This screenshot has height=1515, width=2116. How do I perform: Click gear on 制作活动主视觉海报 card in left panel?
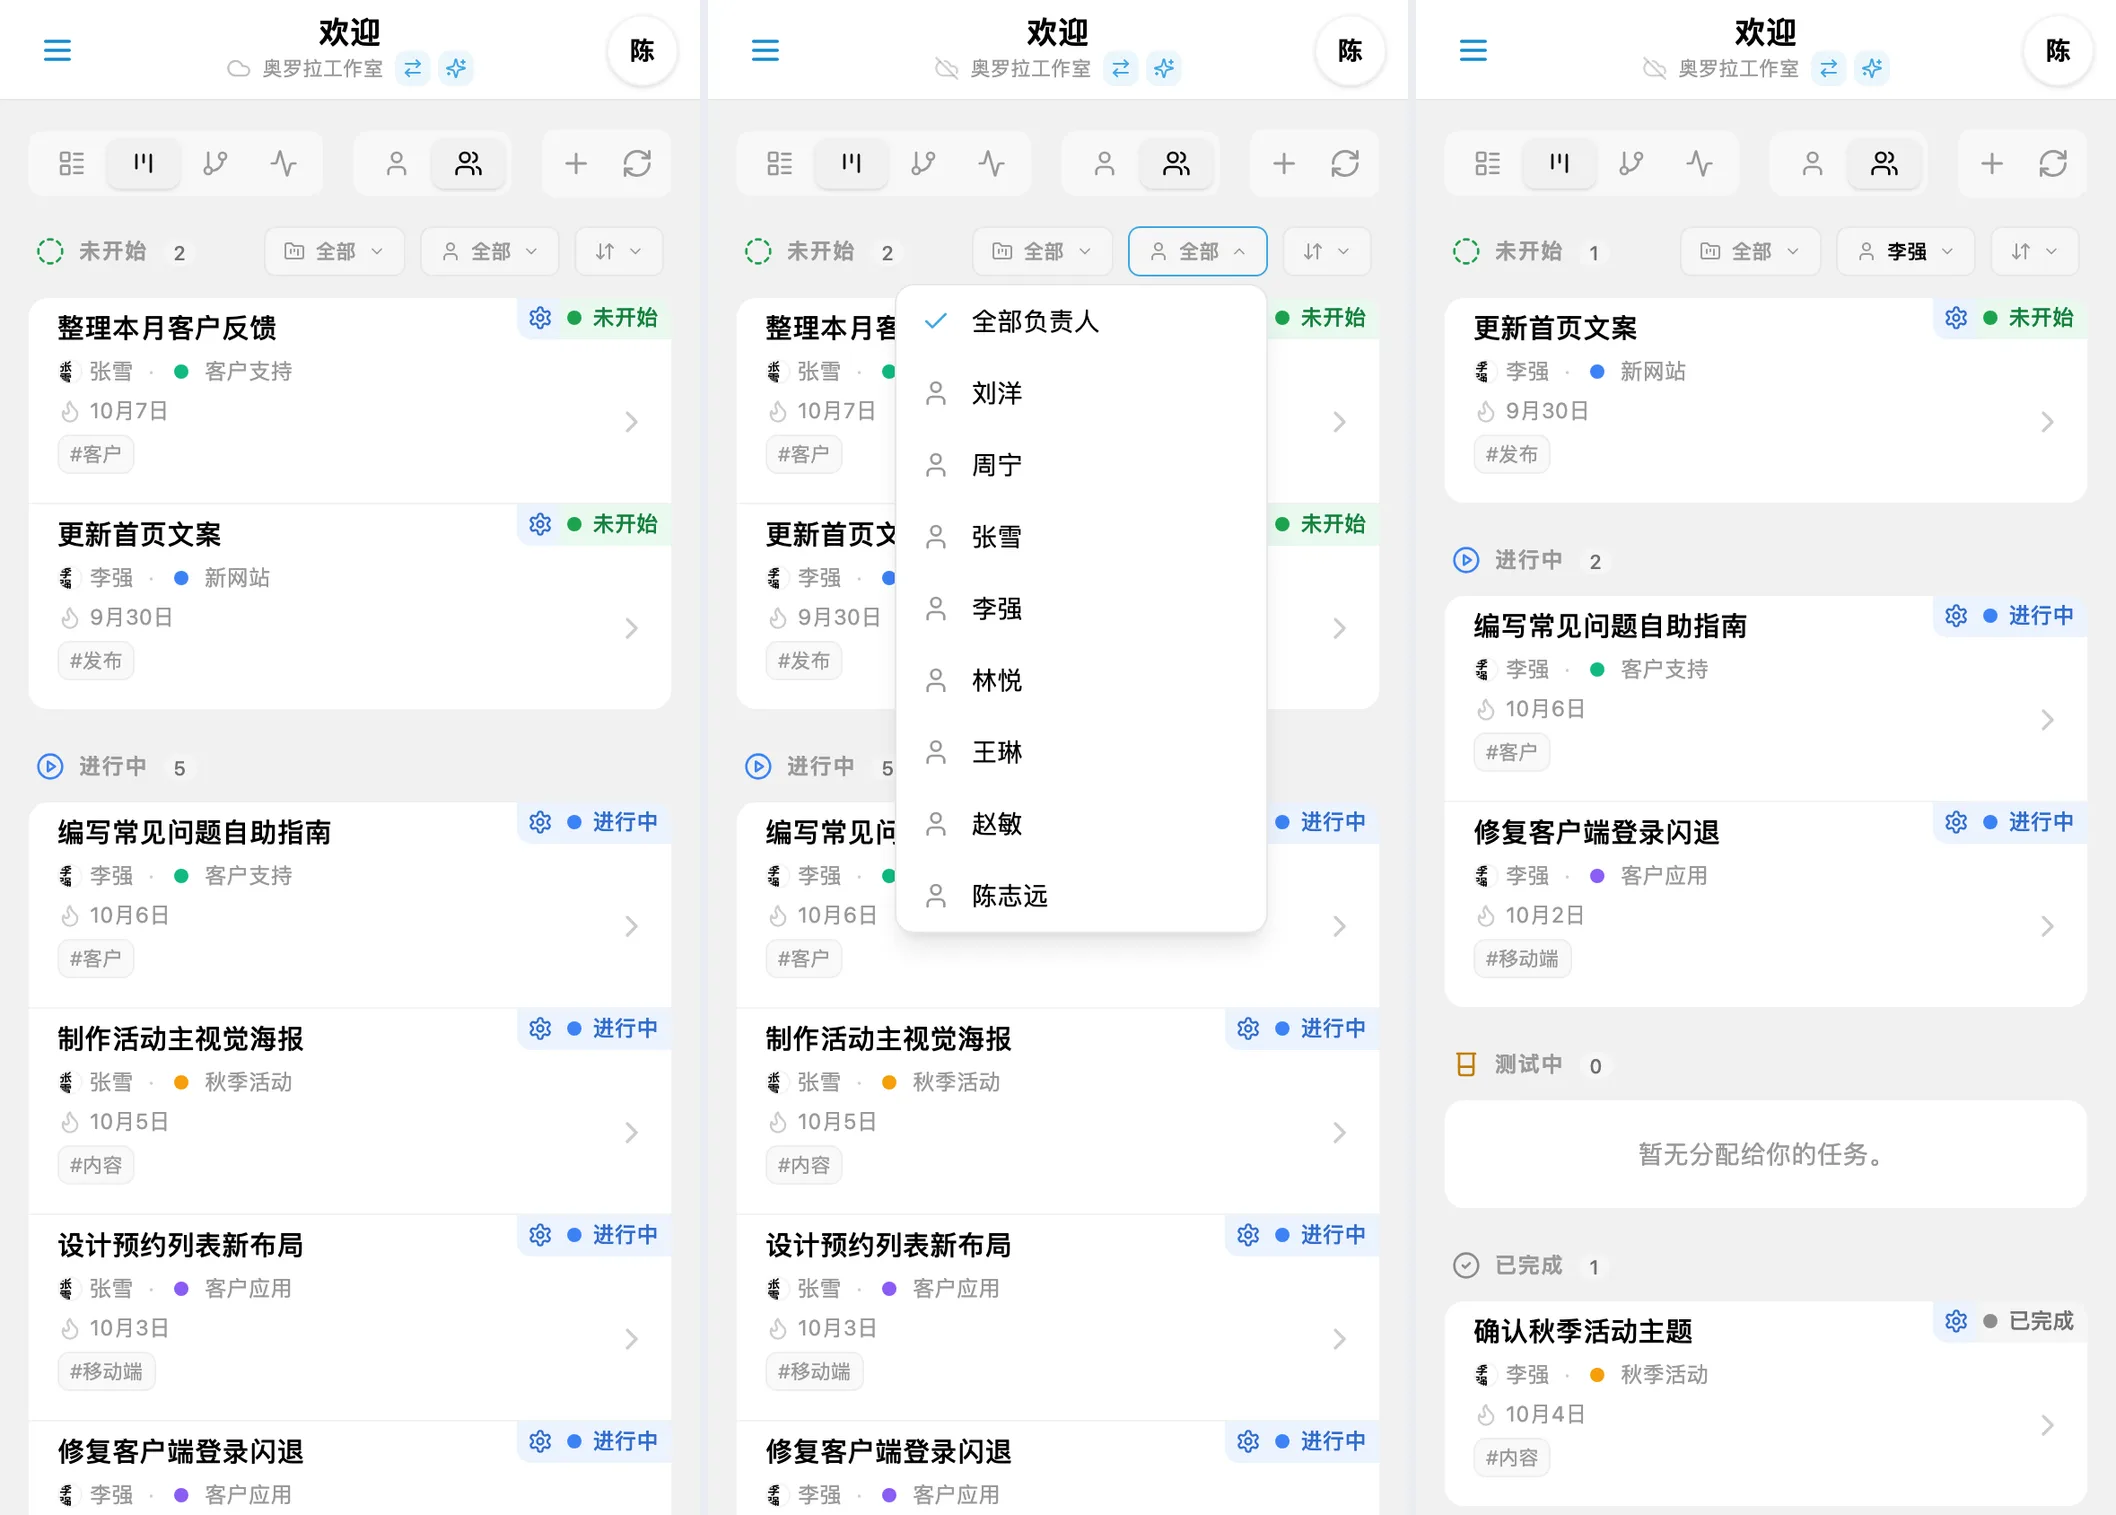(540, 1028)
